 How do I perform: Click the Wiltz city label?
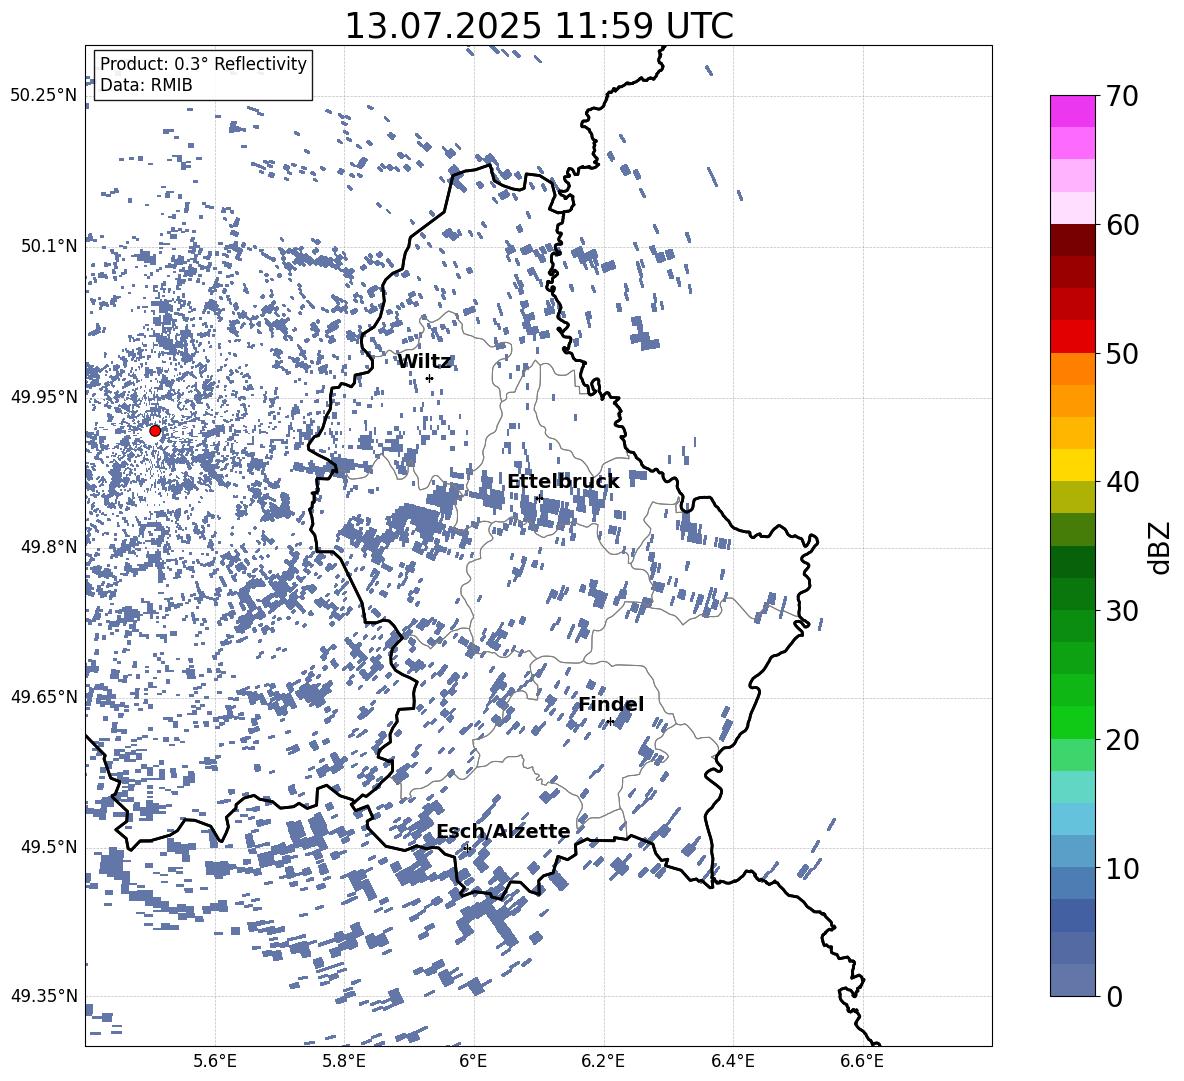click(x=424, y=361)
